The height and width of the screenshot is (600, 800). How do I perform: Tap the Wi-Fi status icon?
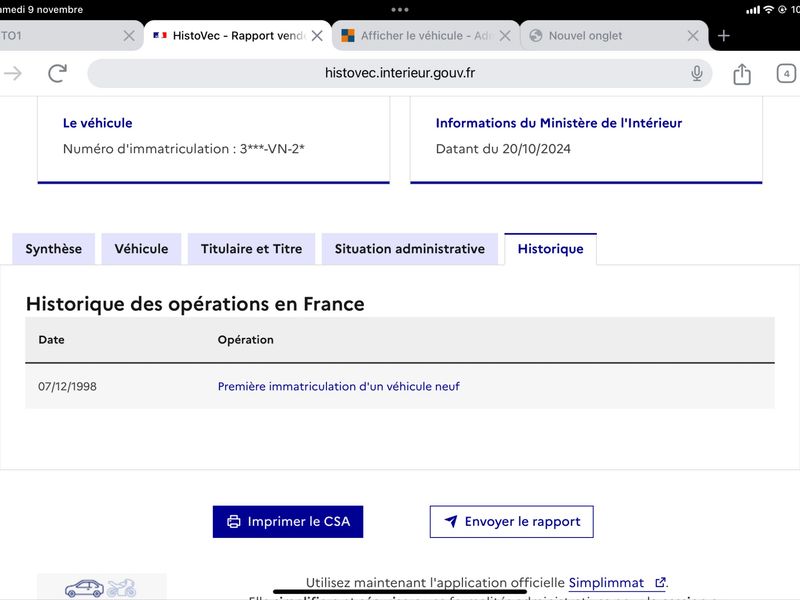pos(768,10)
